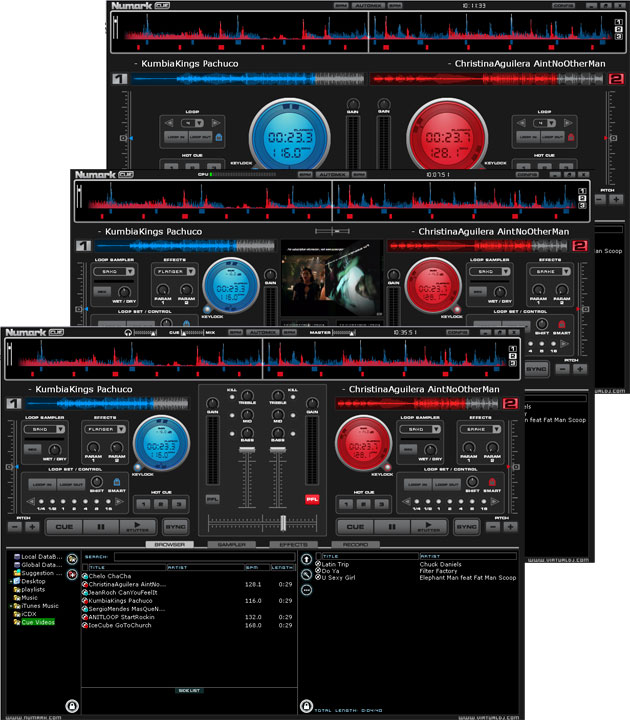The width and height of the screenshot is (630, 720).
Task: Sync deck 1 in the front window
Action: pyautogui.click(x=175, y=527)
